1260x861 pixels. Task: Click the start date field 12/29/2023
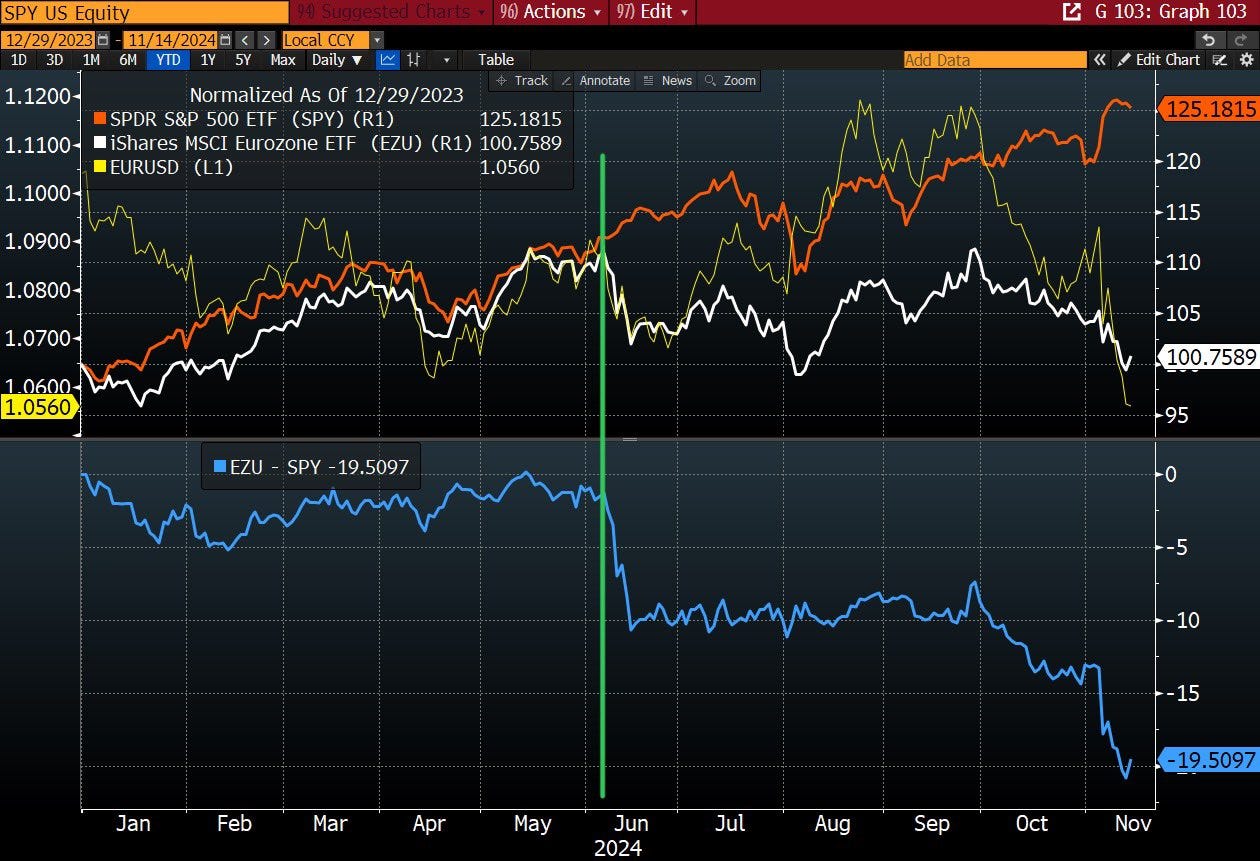click(x=48, y=40)
